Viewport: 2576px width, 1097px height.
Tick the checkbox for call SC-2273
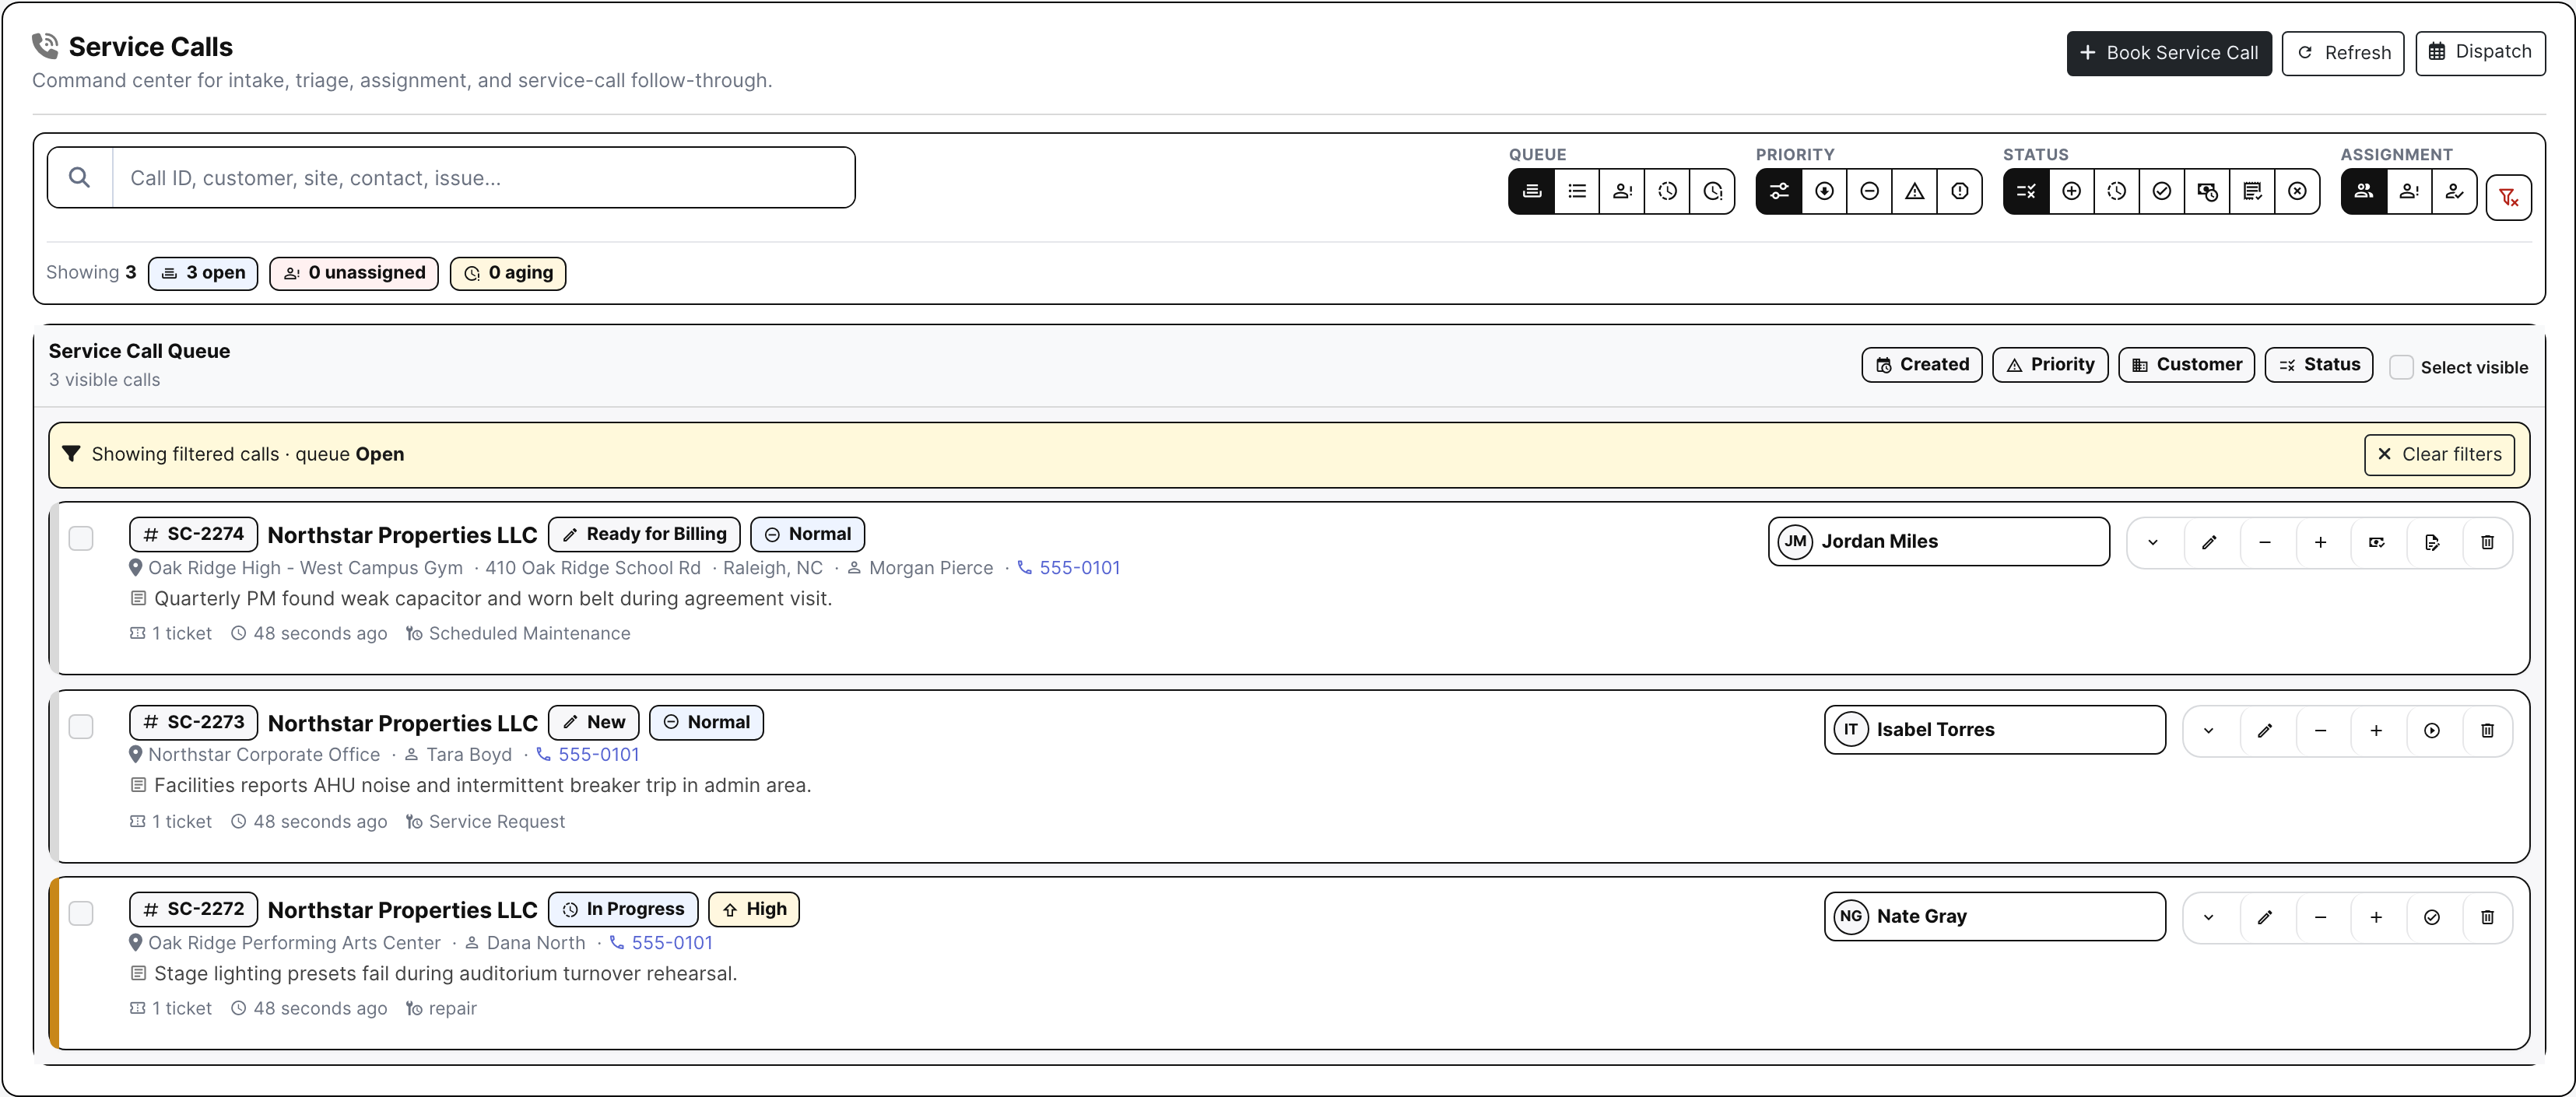[x=81, y=726]
